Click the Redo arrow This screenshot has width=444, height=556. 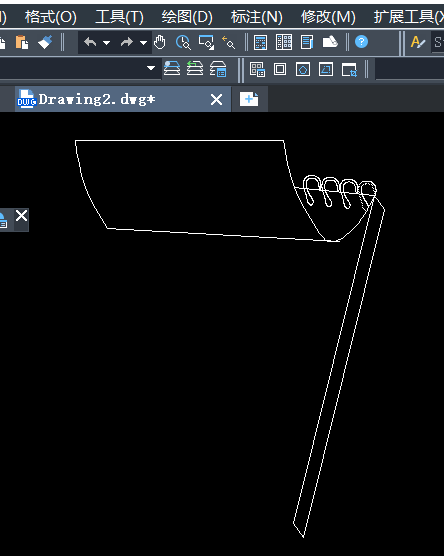(127, 43)
